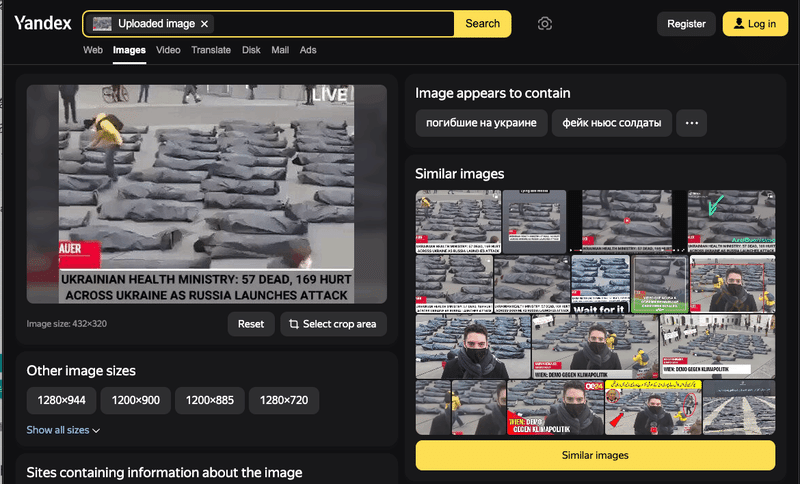Open camera image search icon
The width and height of the screenshot is (800, 484).
[x=544, y=23]
